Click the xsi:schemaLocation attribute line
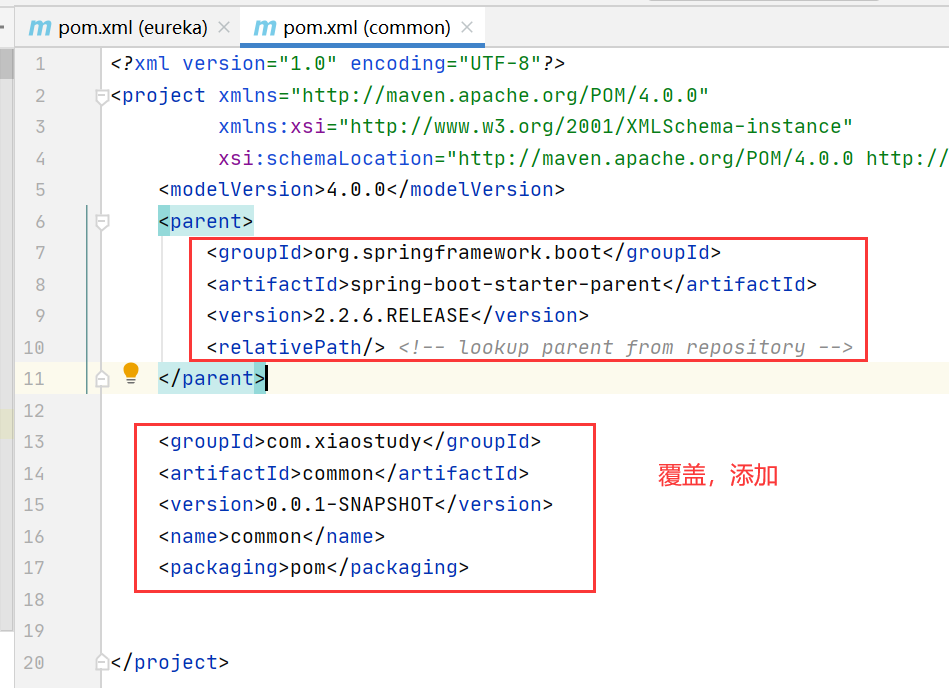This screenshot has width=949, height=688. (583, 159)
